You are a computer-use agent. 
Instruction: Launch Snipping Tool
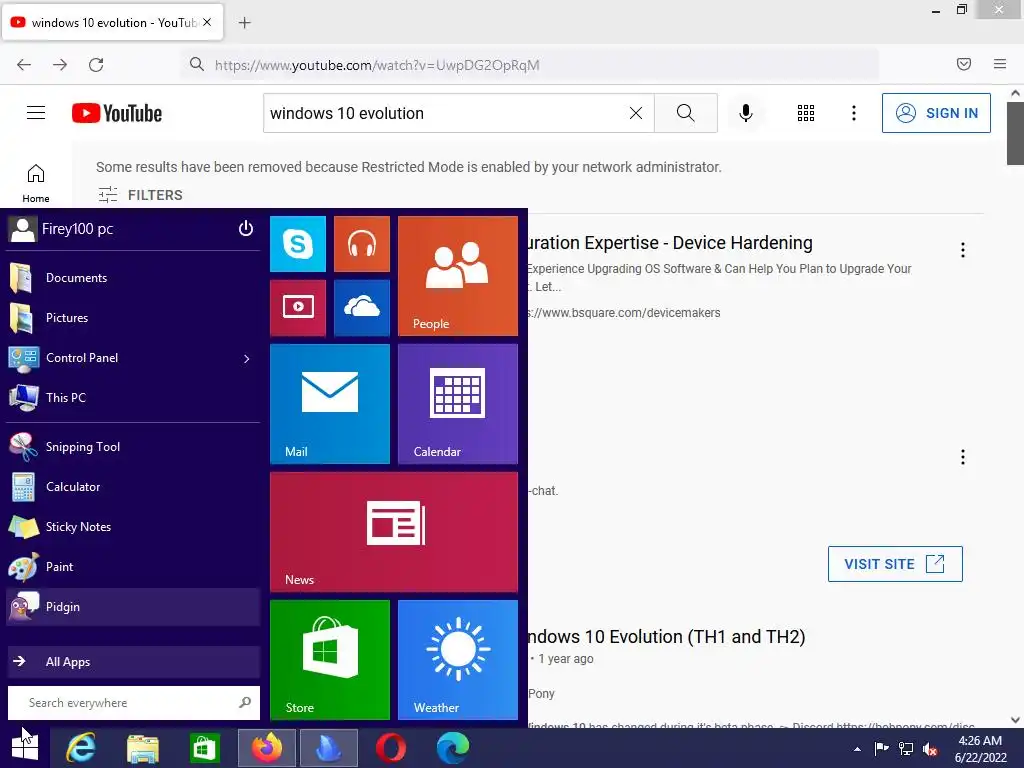tap(133, 447)
